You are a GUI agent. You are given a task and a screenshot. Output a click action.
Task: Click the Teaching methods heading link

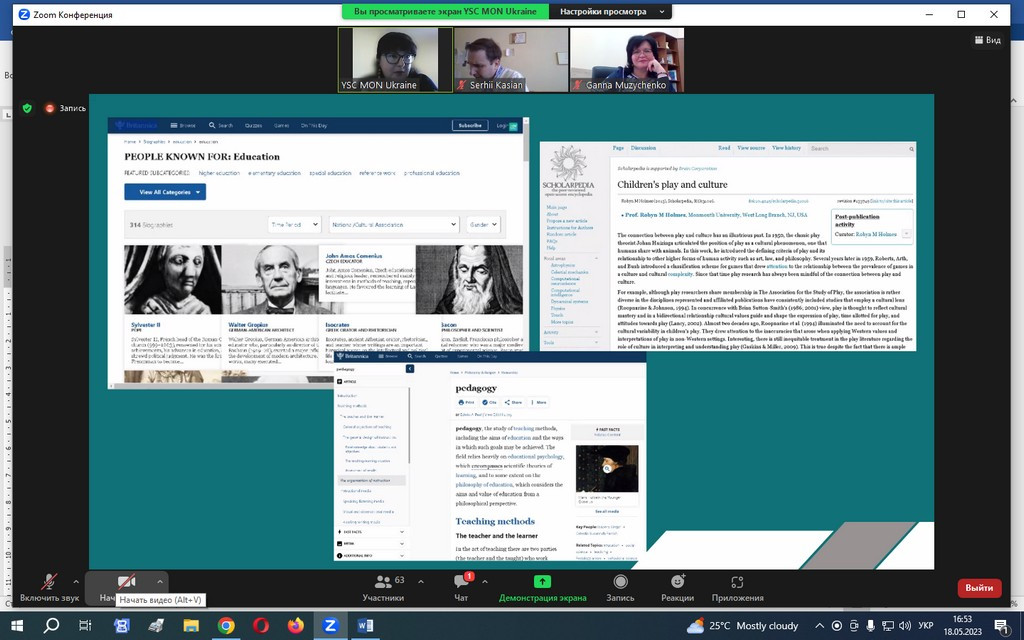click(495, 521)
